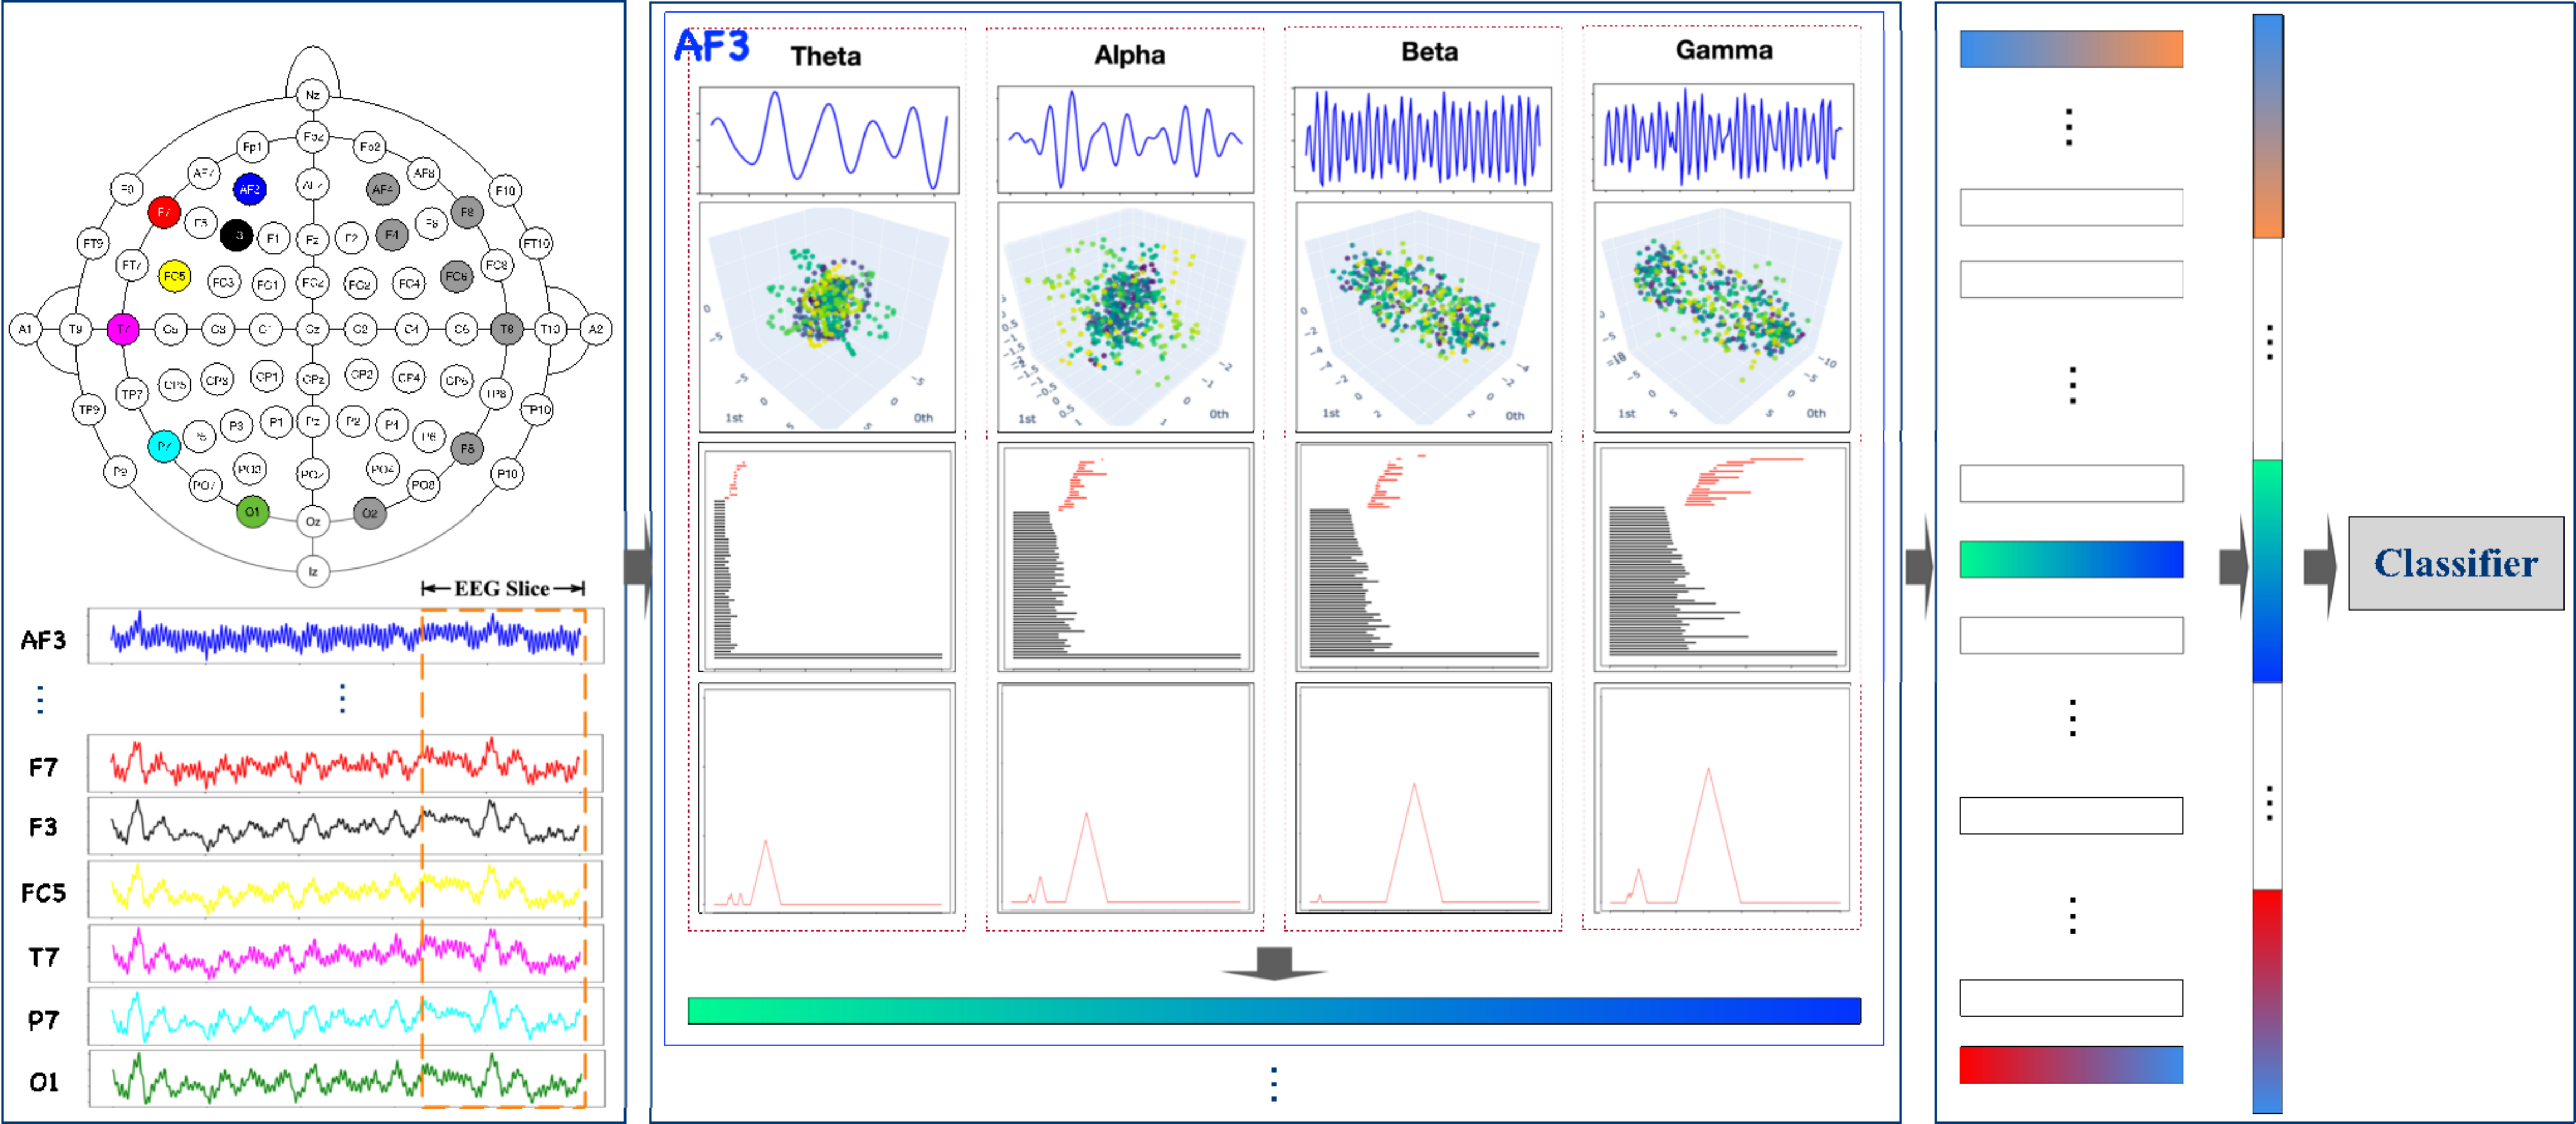Image resolution: width=2576 pixels, height=1124 pixels.
Task: Click the EEG Slice label
Action: point(502,588)
